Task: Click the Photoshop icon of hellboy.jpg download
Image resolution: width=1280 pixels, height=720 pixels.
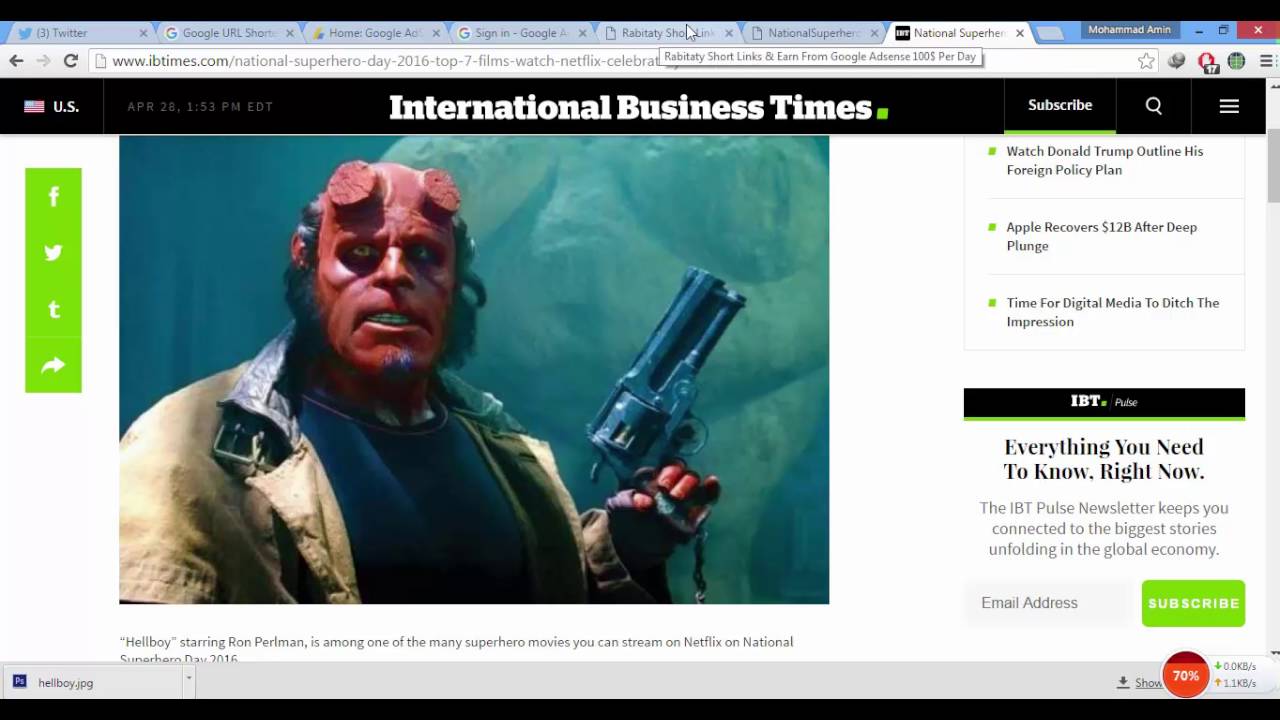Action: [20, 682]
